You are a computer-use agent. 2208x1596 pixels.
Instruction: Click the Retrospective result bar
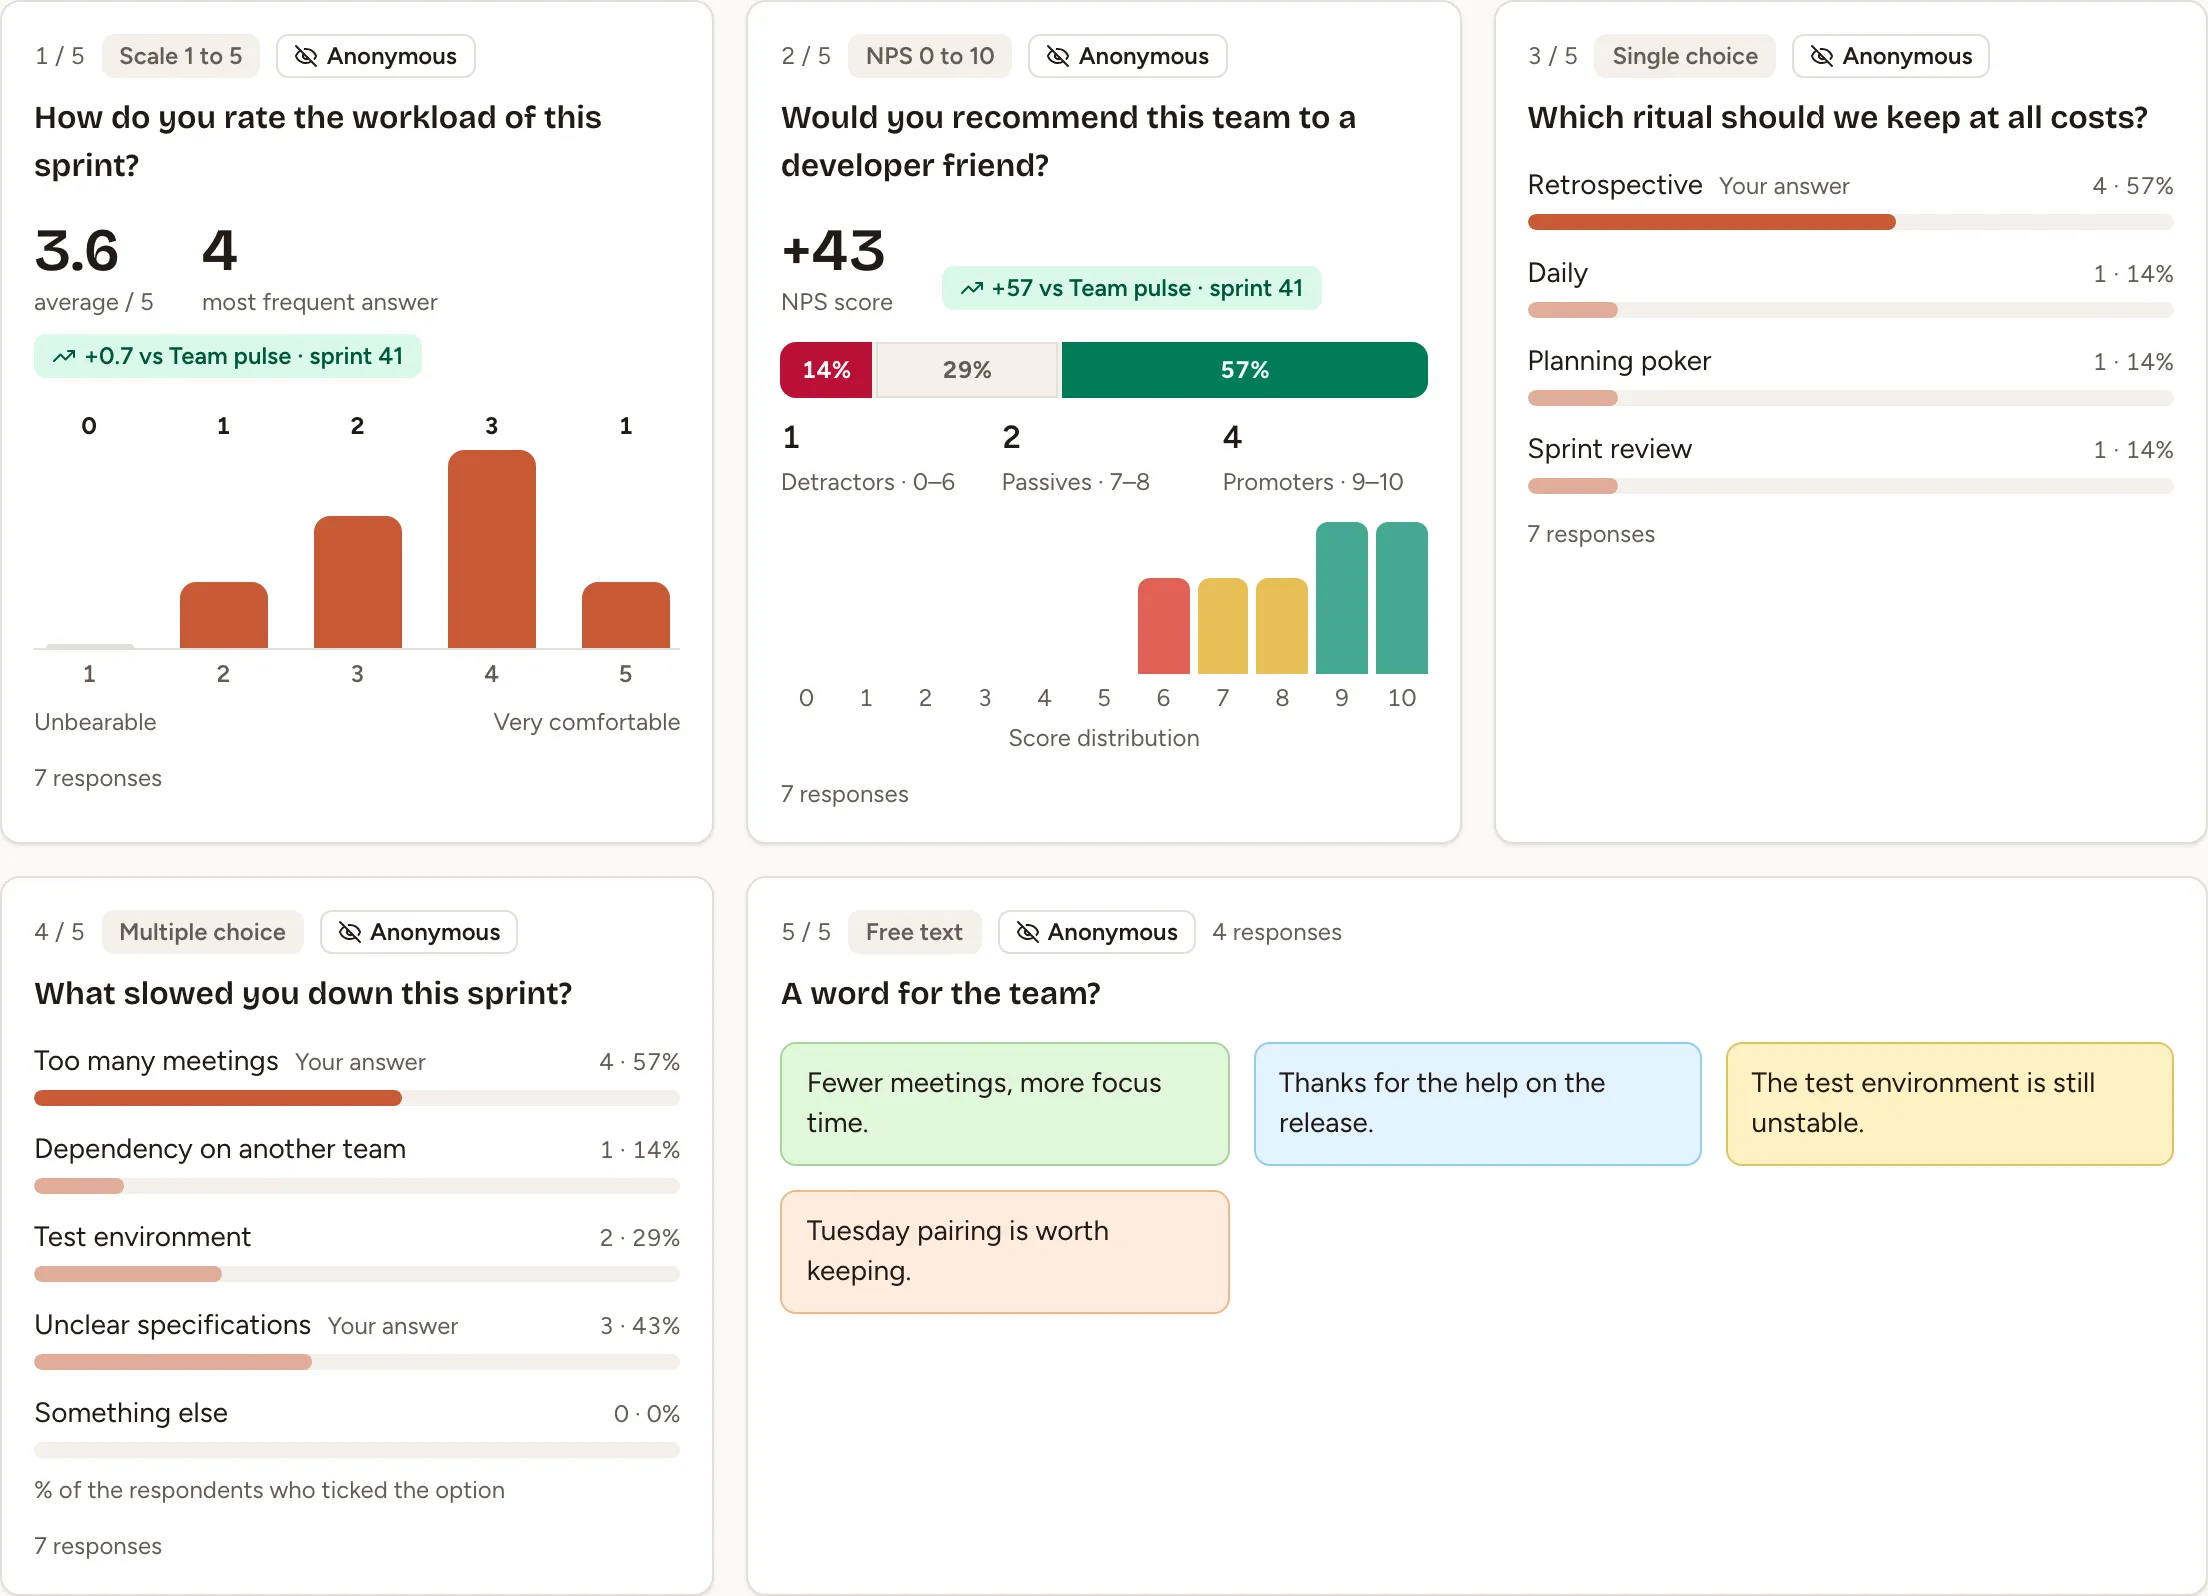coord(1850,222)
